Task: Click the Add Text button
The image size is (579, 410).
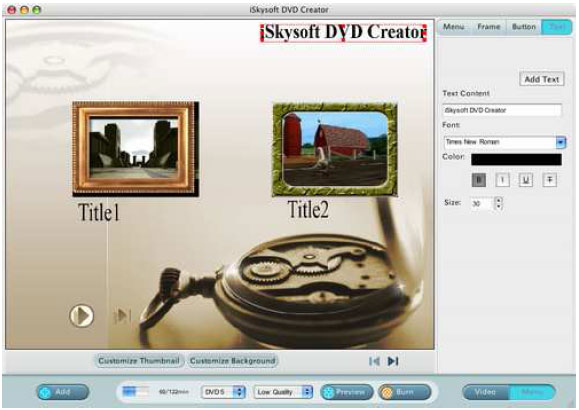Action: 542,79
